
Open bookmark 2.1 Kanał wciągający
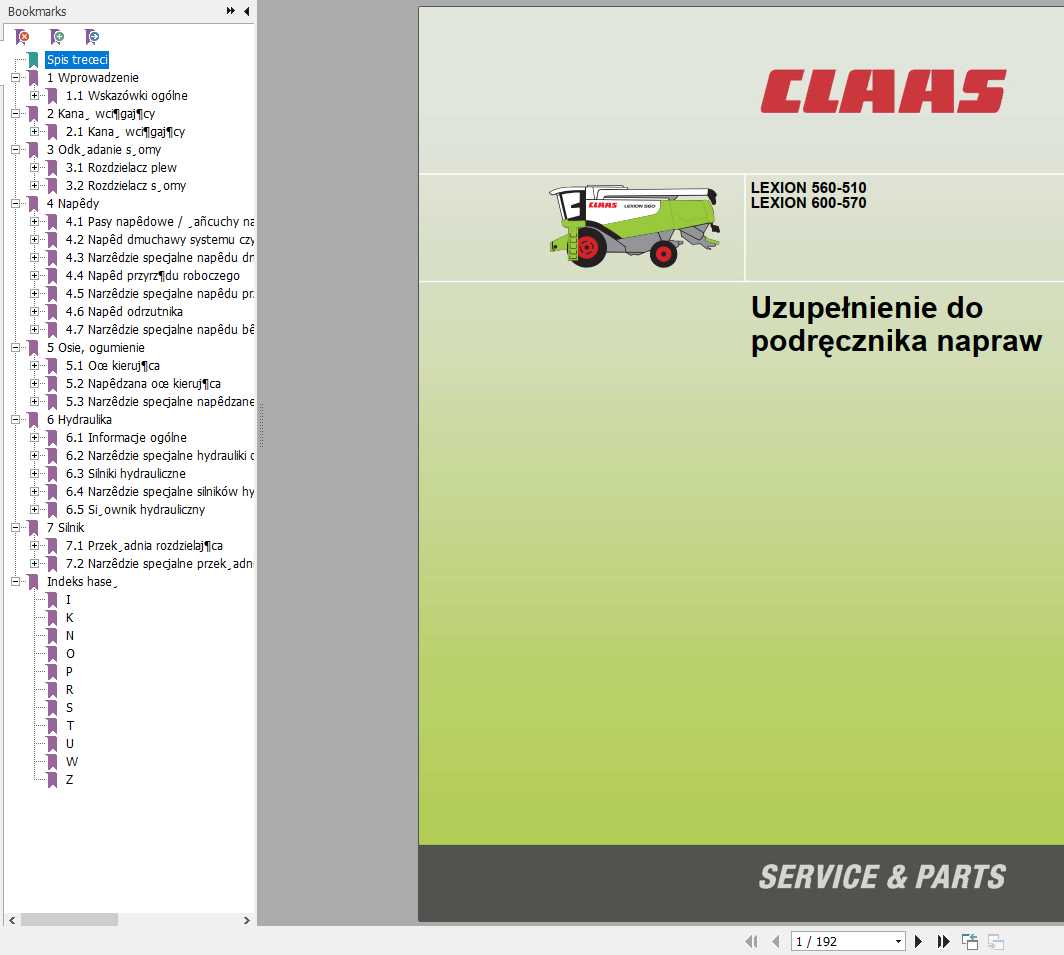pyautogui.click(x=125, y=132)
